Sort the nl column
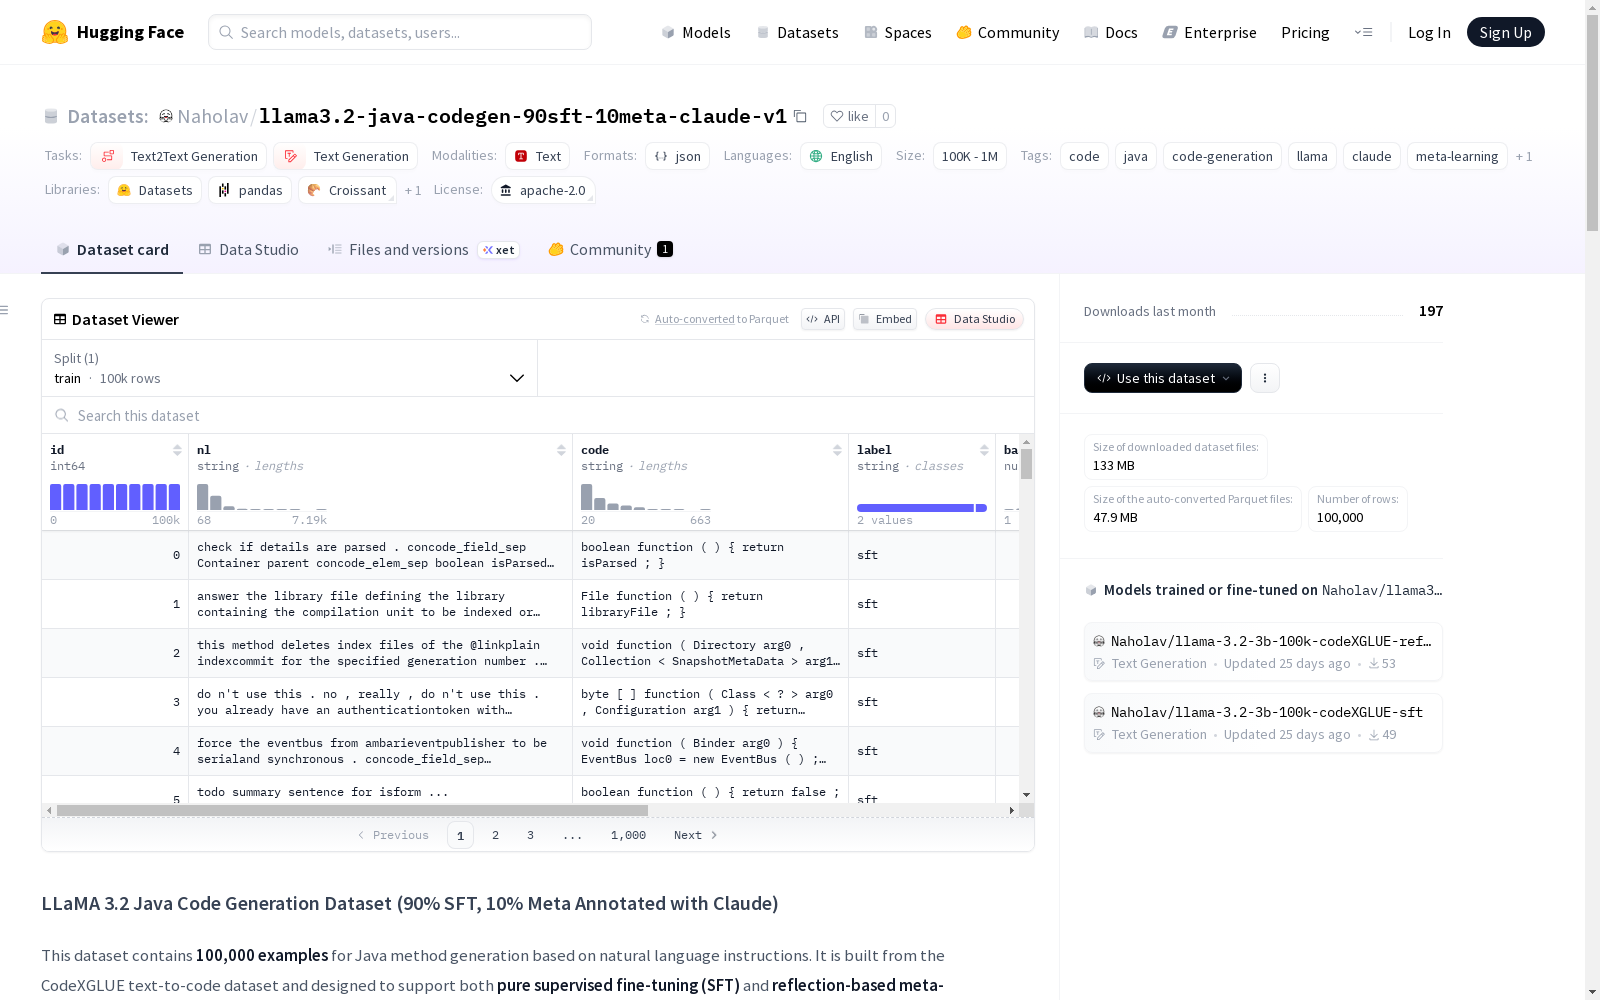Viewport: 1600px width, 1000px height. point(561,450)
